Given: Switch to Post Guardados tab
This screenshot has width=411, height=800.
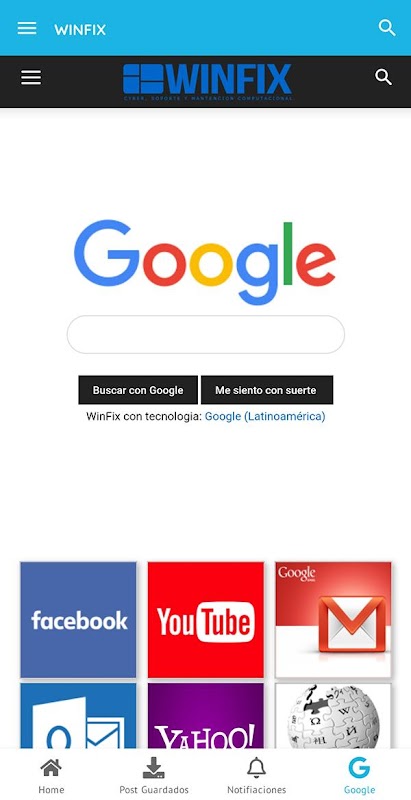Looking at the screenshot, I should click(x=153, y=776).
